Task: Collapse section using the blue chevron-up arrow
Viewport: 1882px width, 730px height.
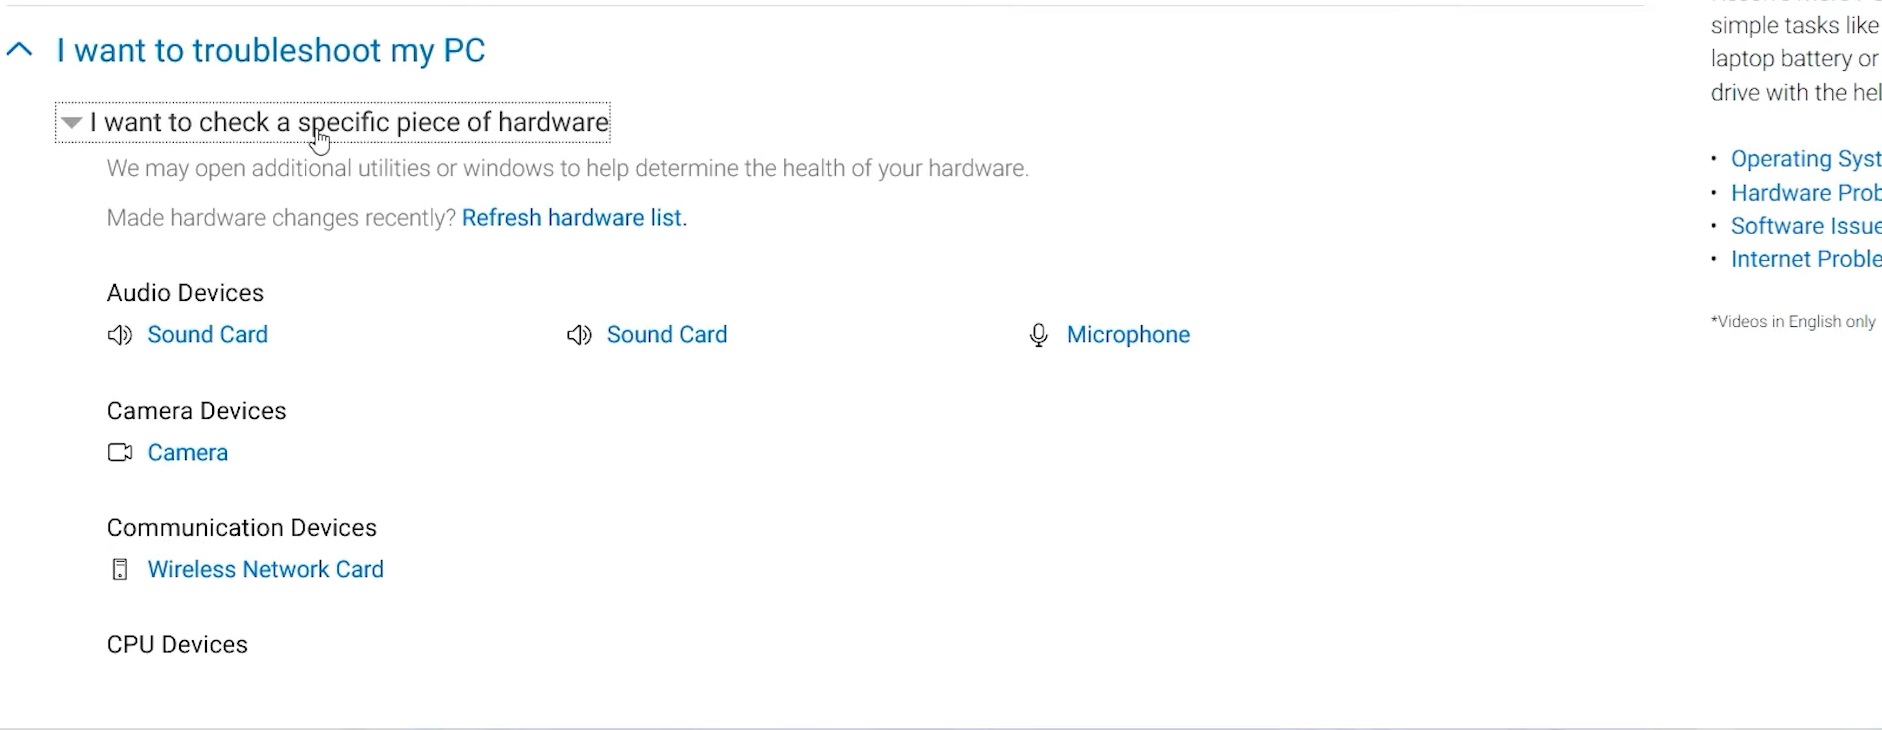Action: pyautogui.click(x=20, y=50)
